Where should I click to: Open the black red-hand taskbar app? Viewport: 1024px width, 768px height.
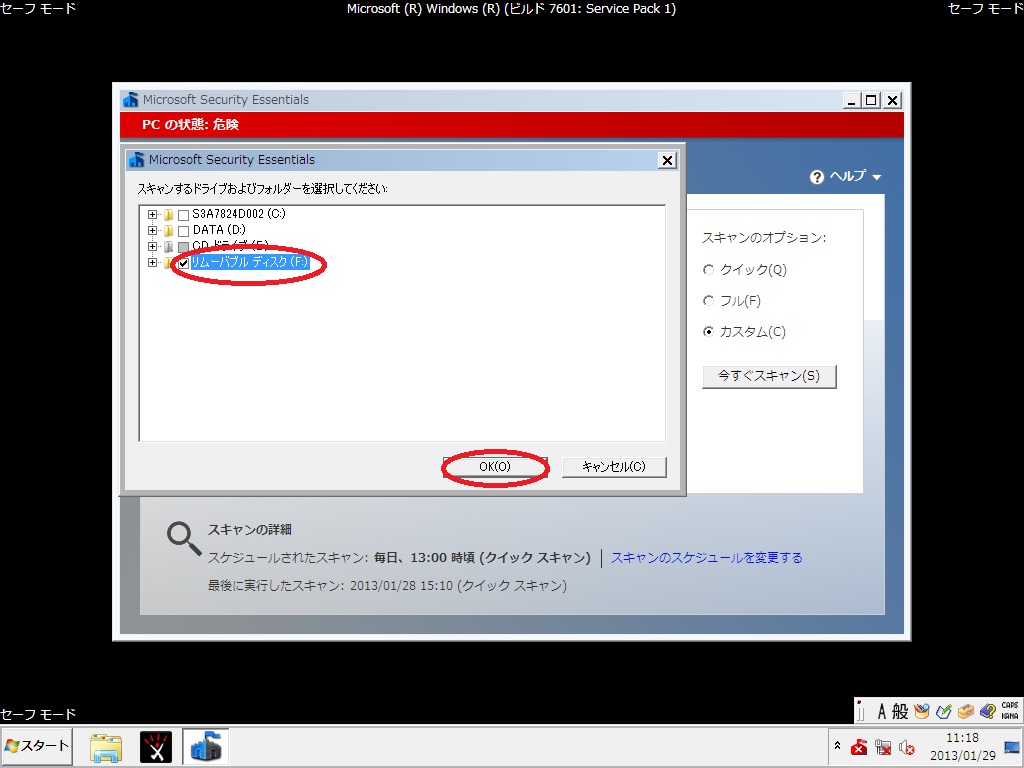click(156, 747)
